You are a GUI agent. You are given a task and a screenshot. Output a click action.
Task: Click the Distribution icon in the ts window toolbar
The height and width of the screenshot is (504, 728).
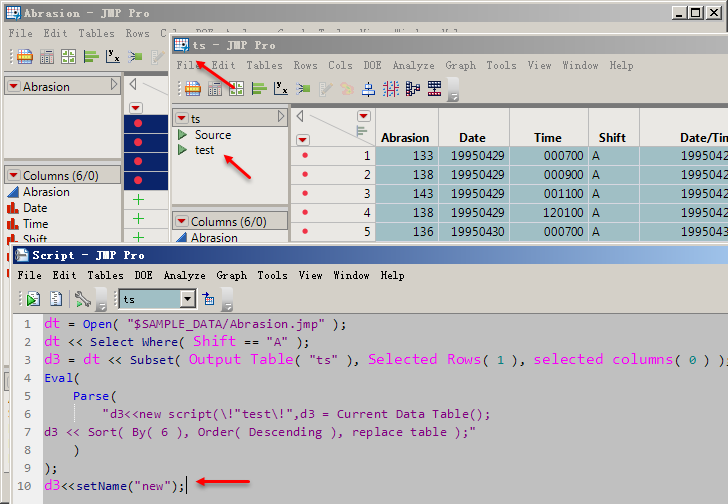coord(258,88)
